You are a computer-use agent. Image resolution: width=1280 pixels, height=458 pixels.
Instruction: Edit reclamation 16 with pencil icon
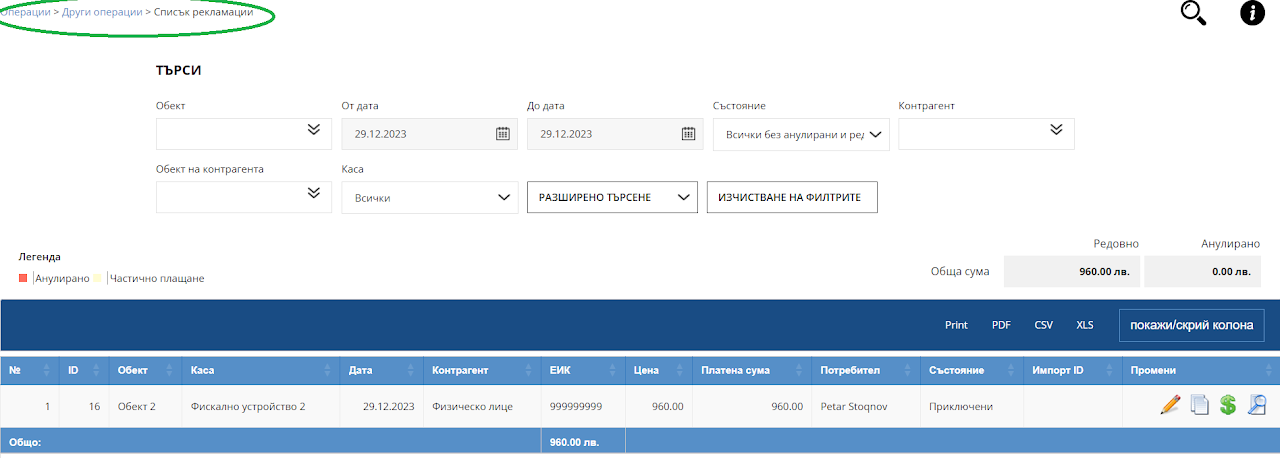pyautogui.click(x=1170, y=405)
